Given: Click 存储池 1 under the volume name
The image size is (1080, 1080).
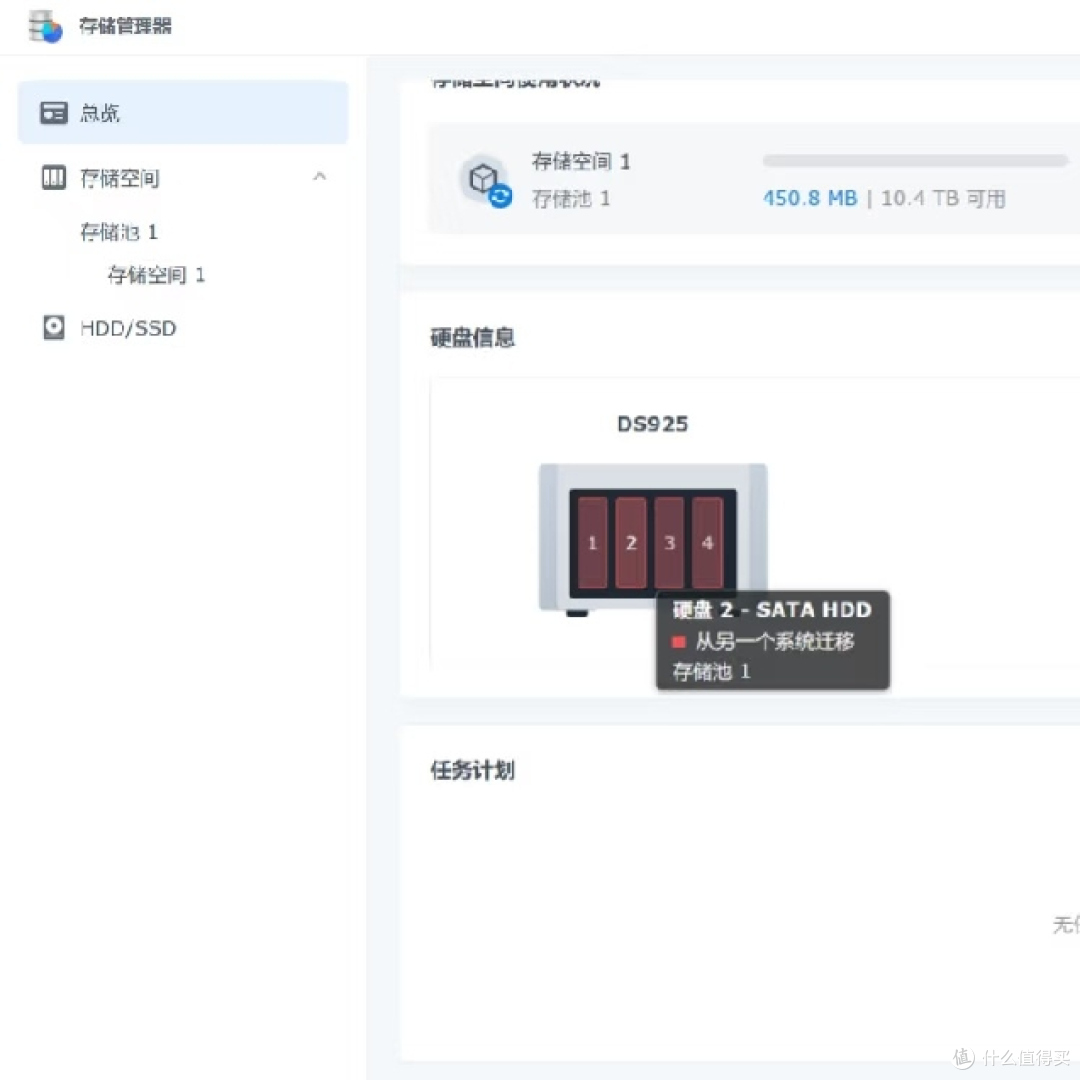Looking at the screenshot, I should tap(571, 199).
